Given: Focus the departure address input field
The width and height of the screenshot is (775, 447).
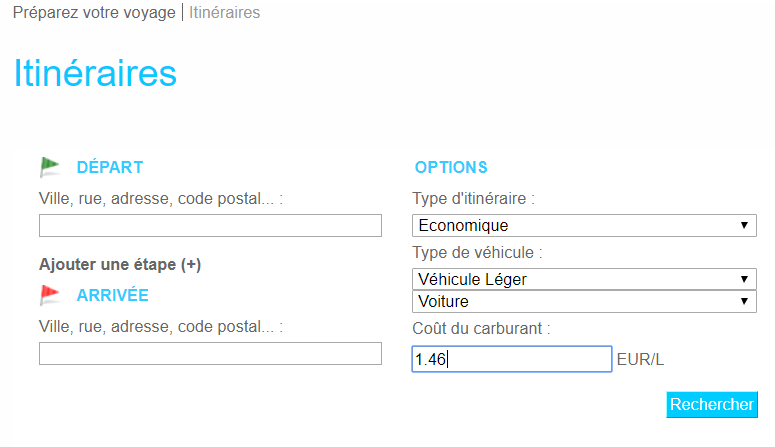Looking at the screenshot, I should click(x=210, y=226).
